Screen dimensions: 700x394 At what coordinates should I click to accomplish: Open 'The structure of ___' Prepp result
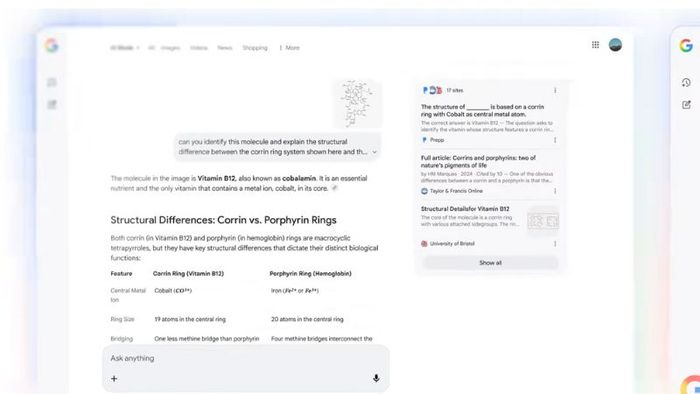click(482, 111)
